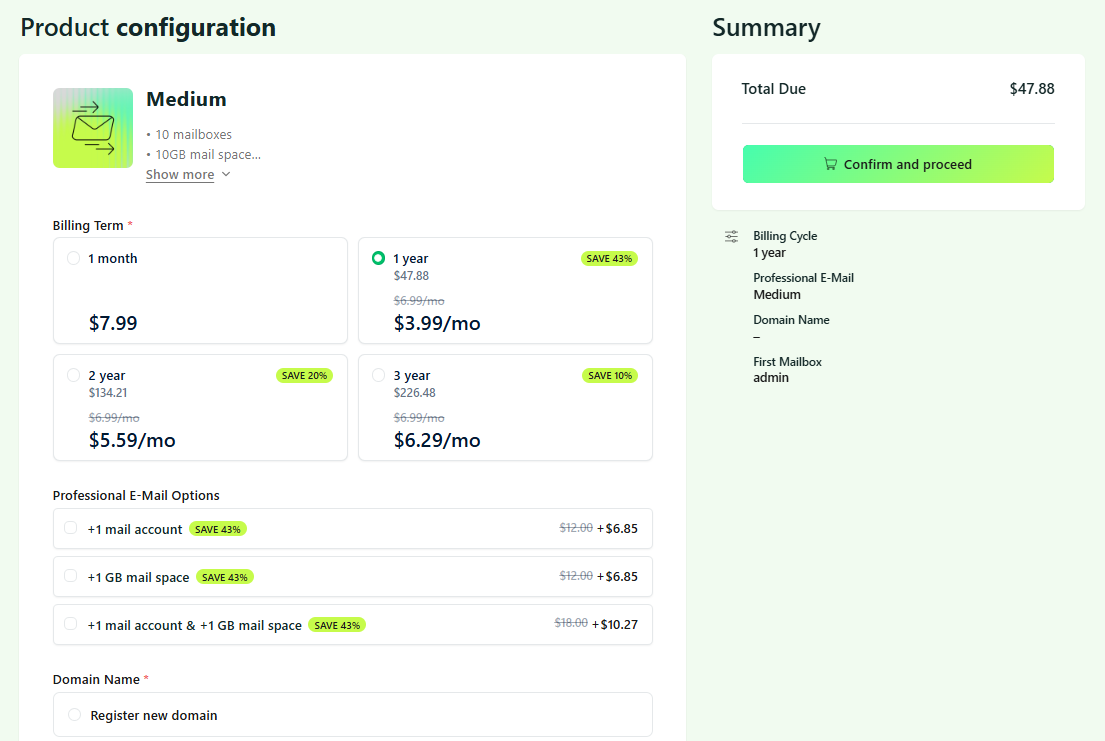The image size is (1105, 741).
Task: Click the Billing Cycle label in Summary
Action: tap(785, 235)
